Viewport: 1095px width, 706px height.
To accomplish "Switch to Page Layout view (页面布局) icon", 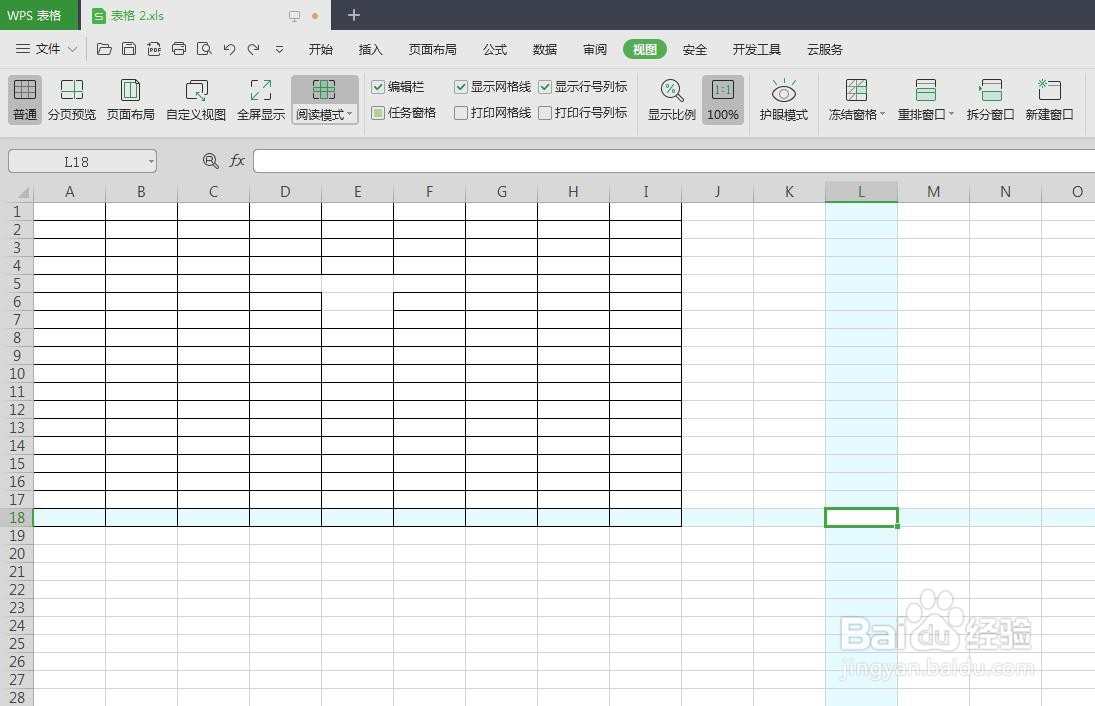I will click(x=131, y=90).
